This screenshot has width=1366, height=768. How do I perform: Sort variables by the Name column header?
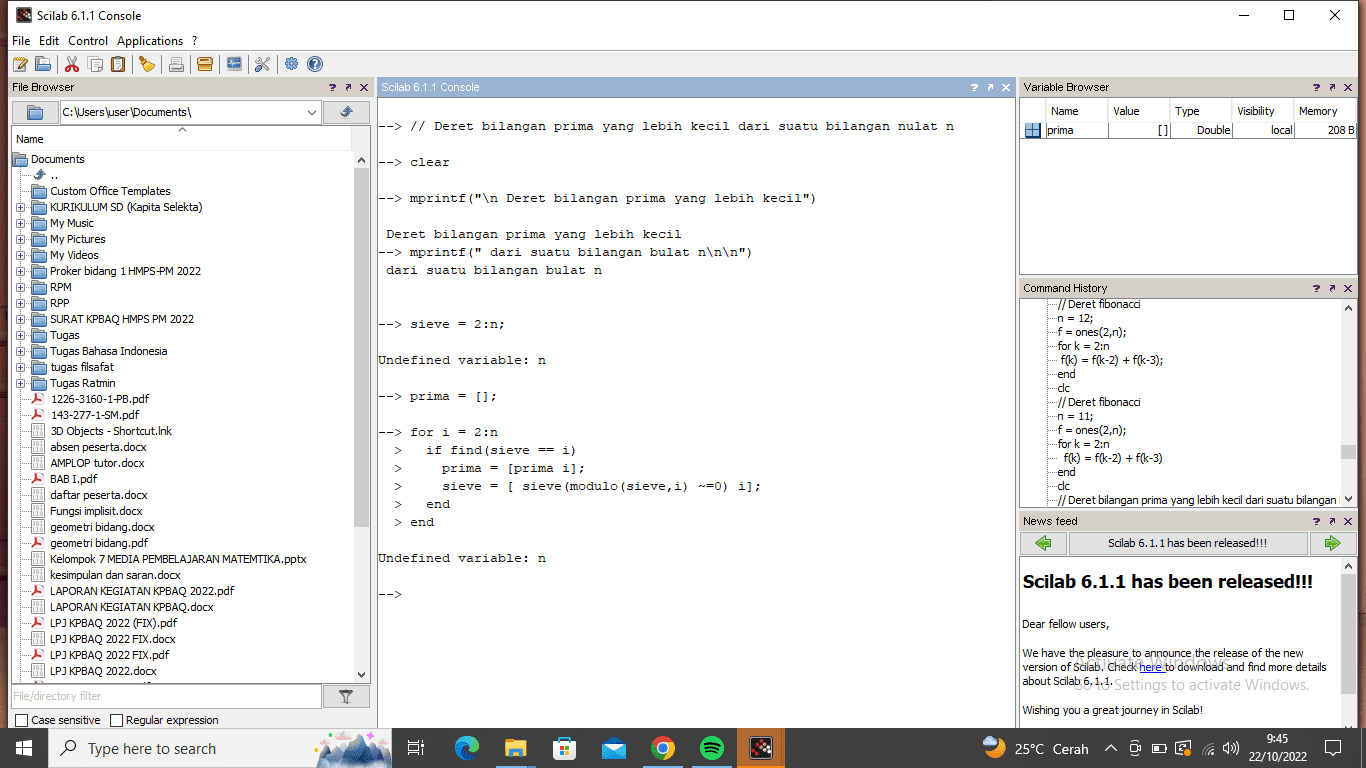pos(1076,111)
